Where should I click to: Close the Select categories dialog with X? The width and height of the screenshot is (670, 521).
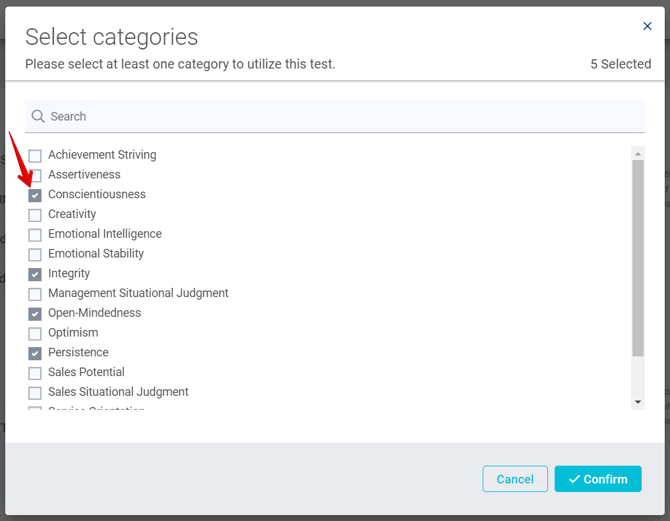coord(647,26)
